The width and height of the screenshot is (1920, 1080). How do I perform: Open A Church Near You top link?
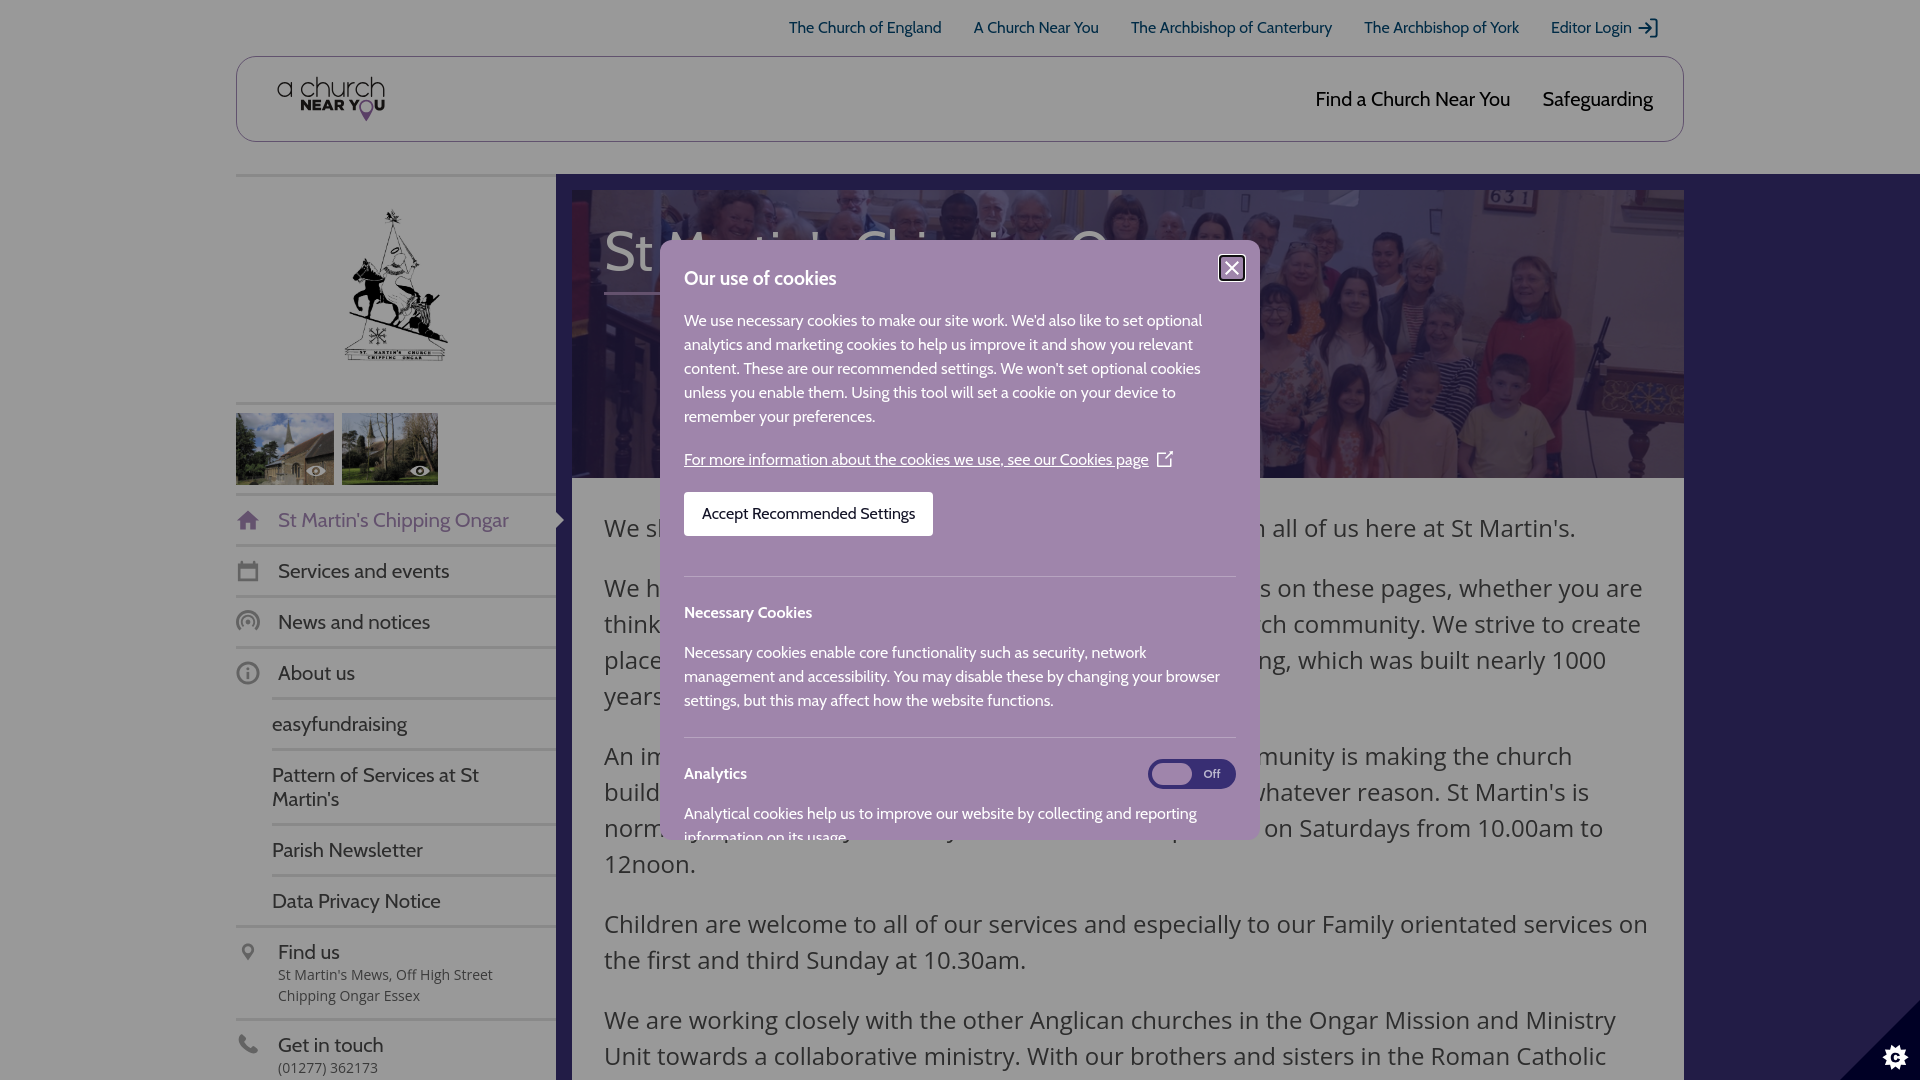tap(1036, 28)
